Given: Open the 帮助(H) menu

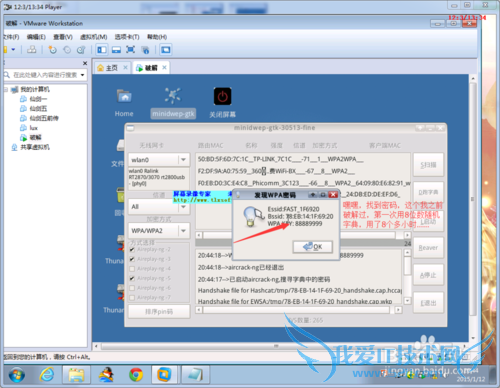Looking at the screenshot, I should 157,37.
